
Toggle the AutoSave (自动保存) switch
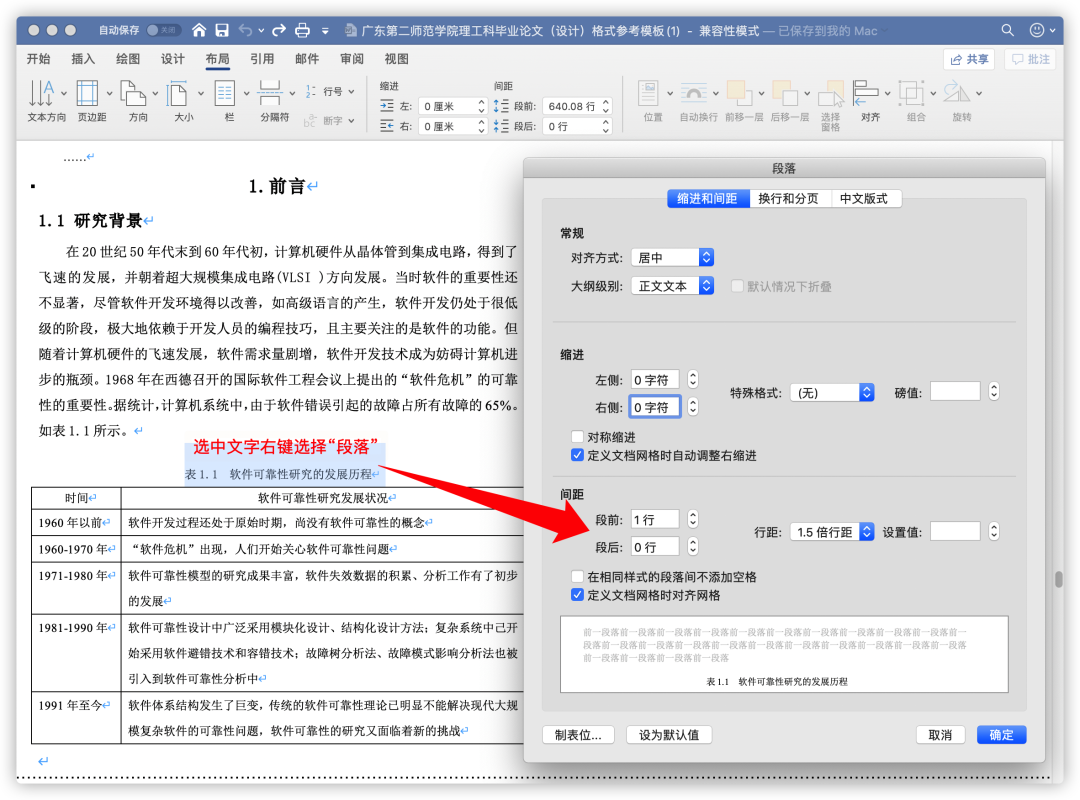(163, 30)
